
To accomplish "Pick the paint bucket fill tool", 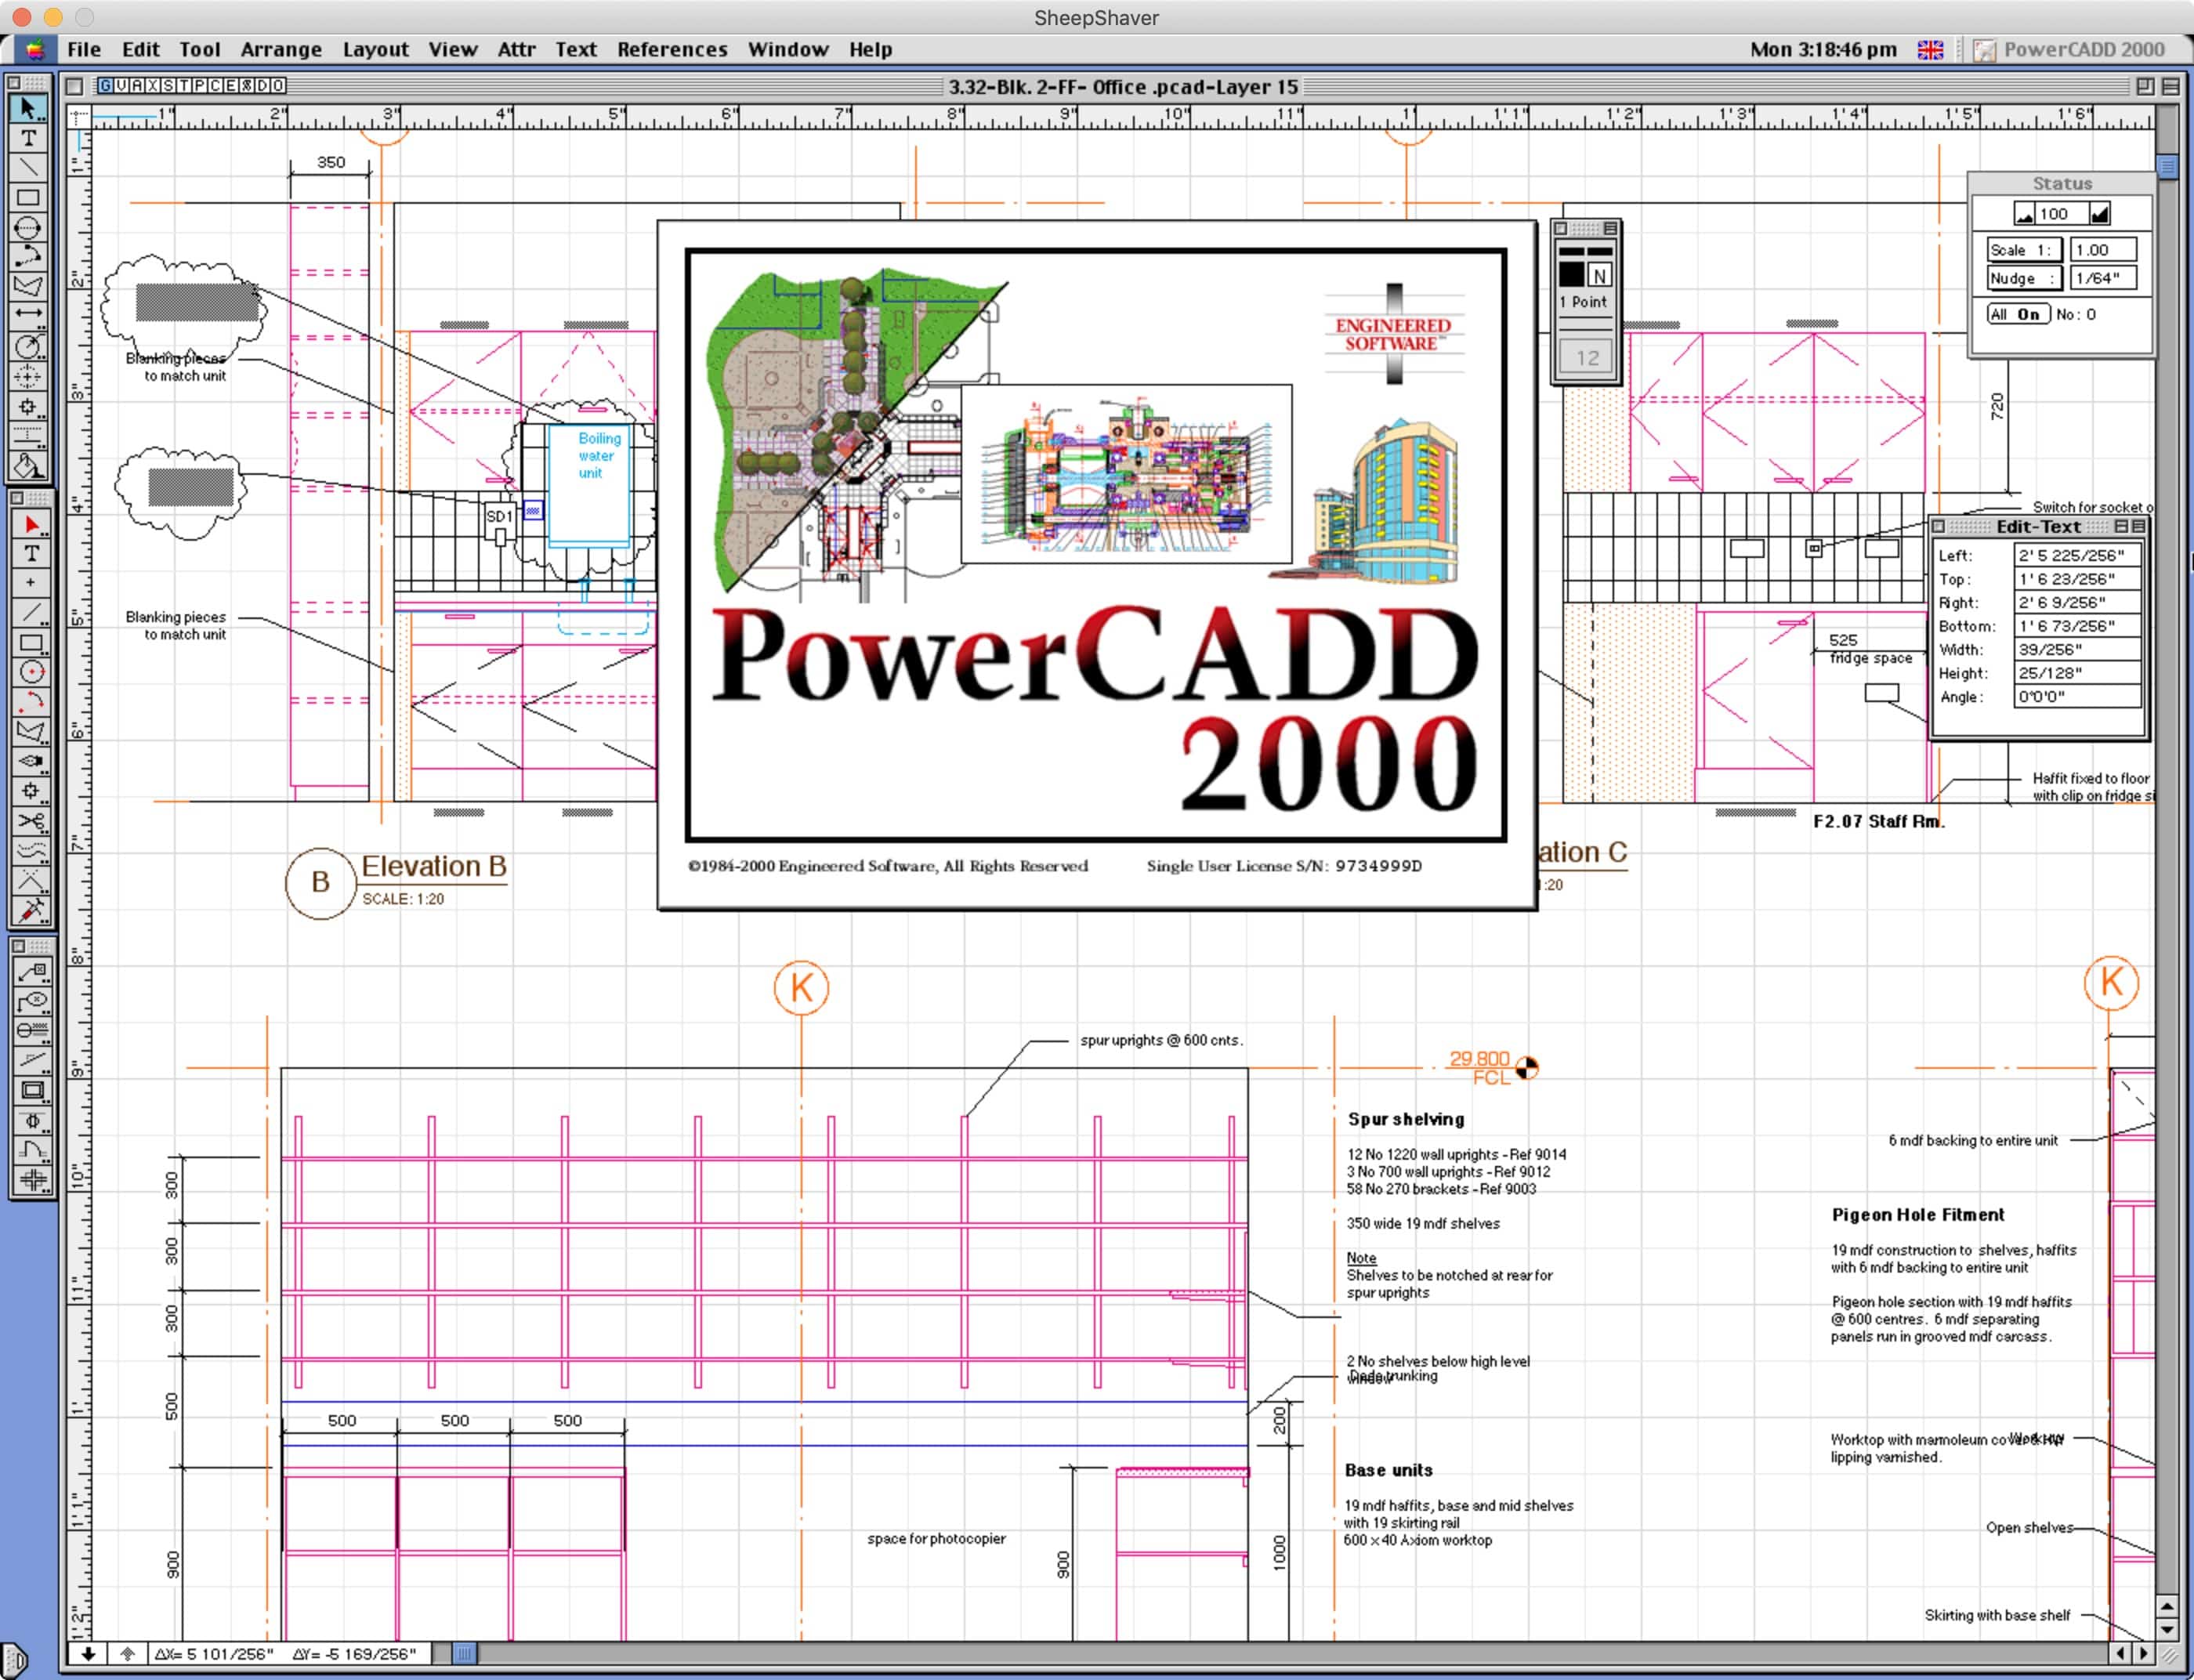I will (29, 466).
